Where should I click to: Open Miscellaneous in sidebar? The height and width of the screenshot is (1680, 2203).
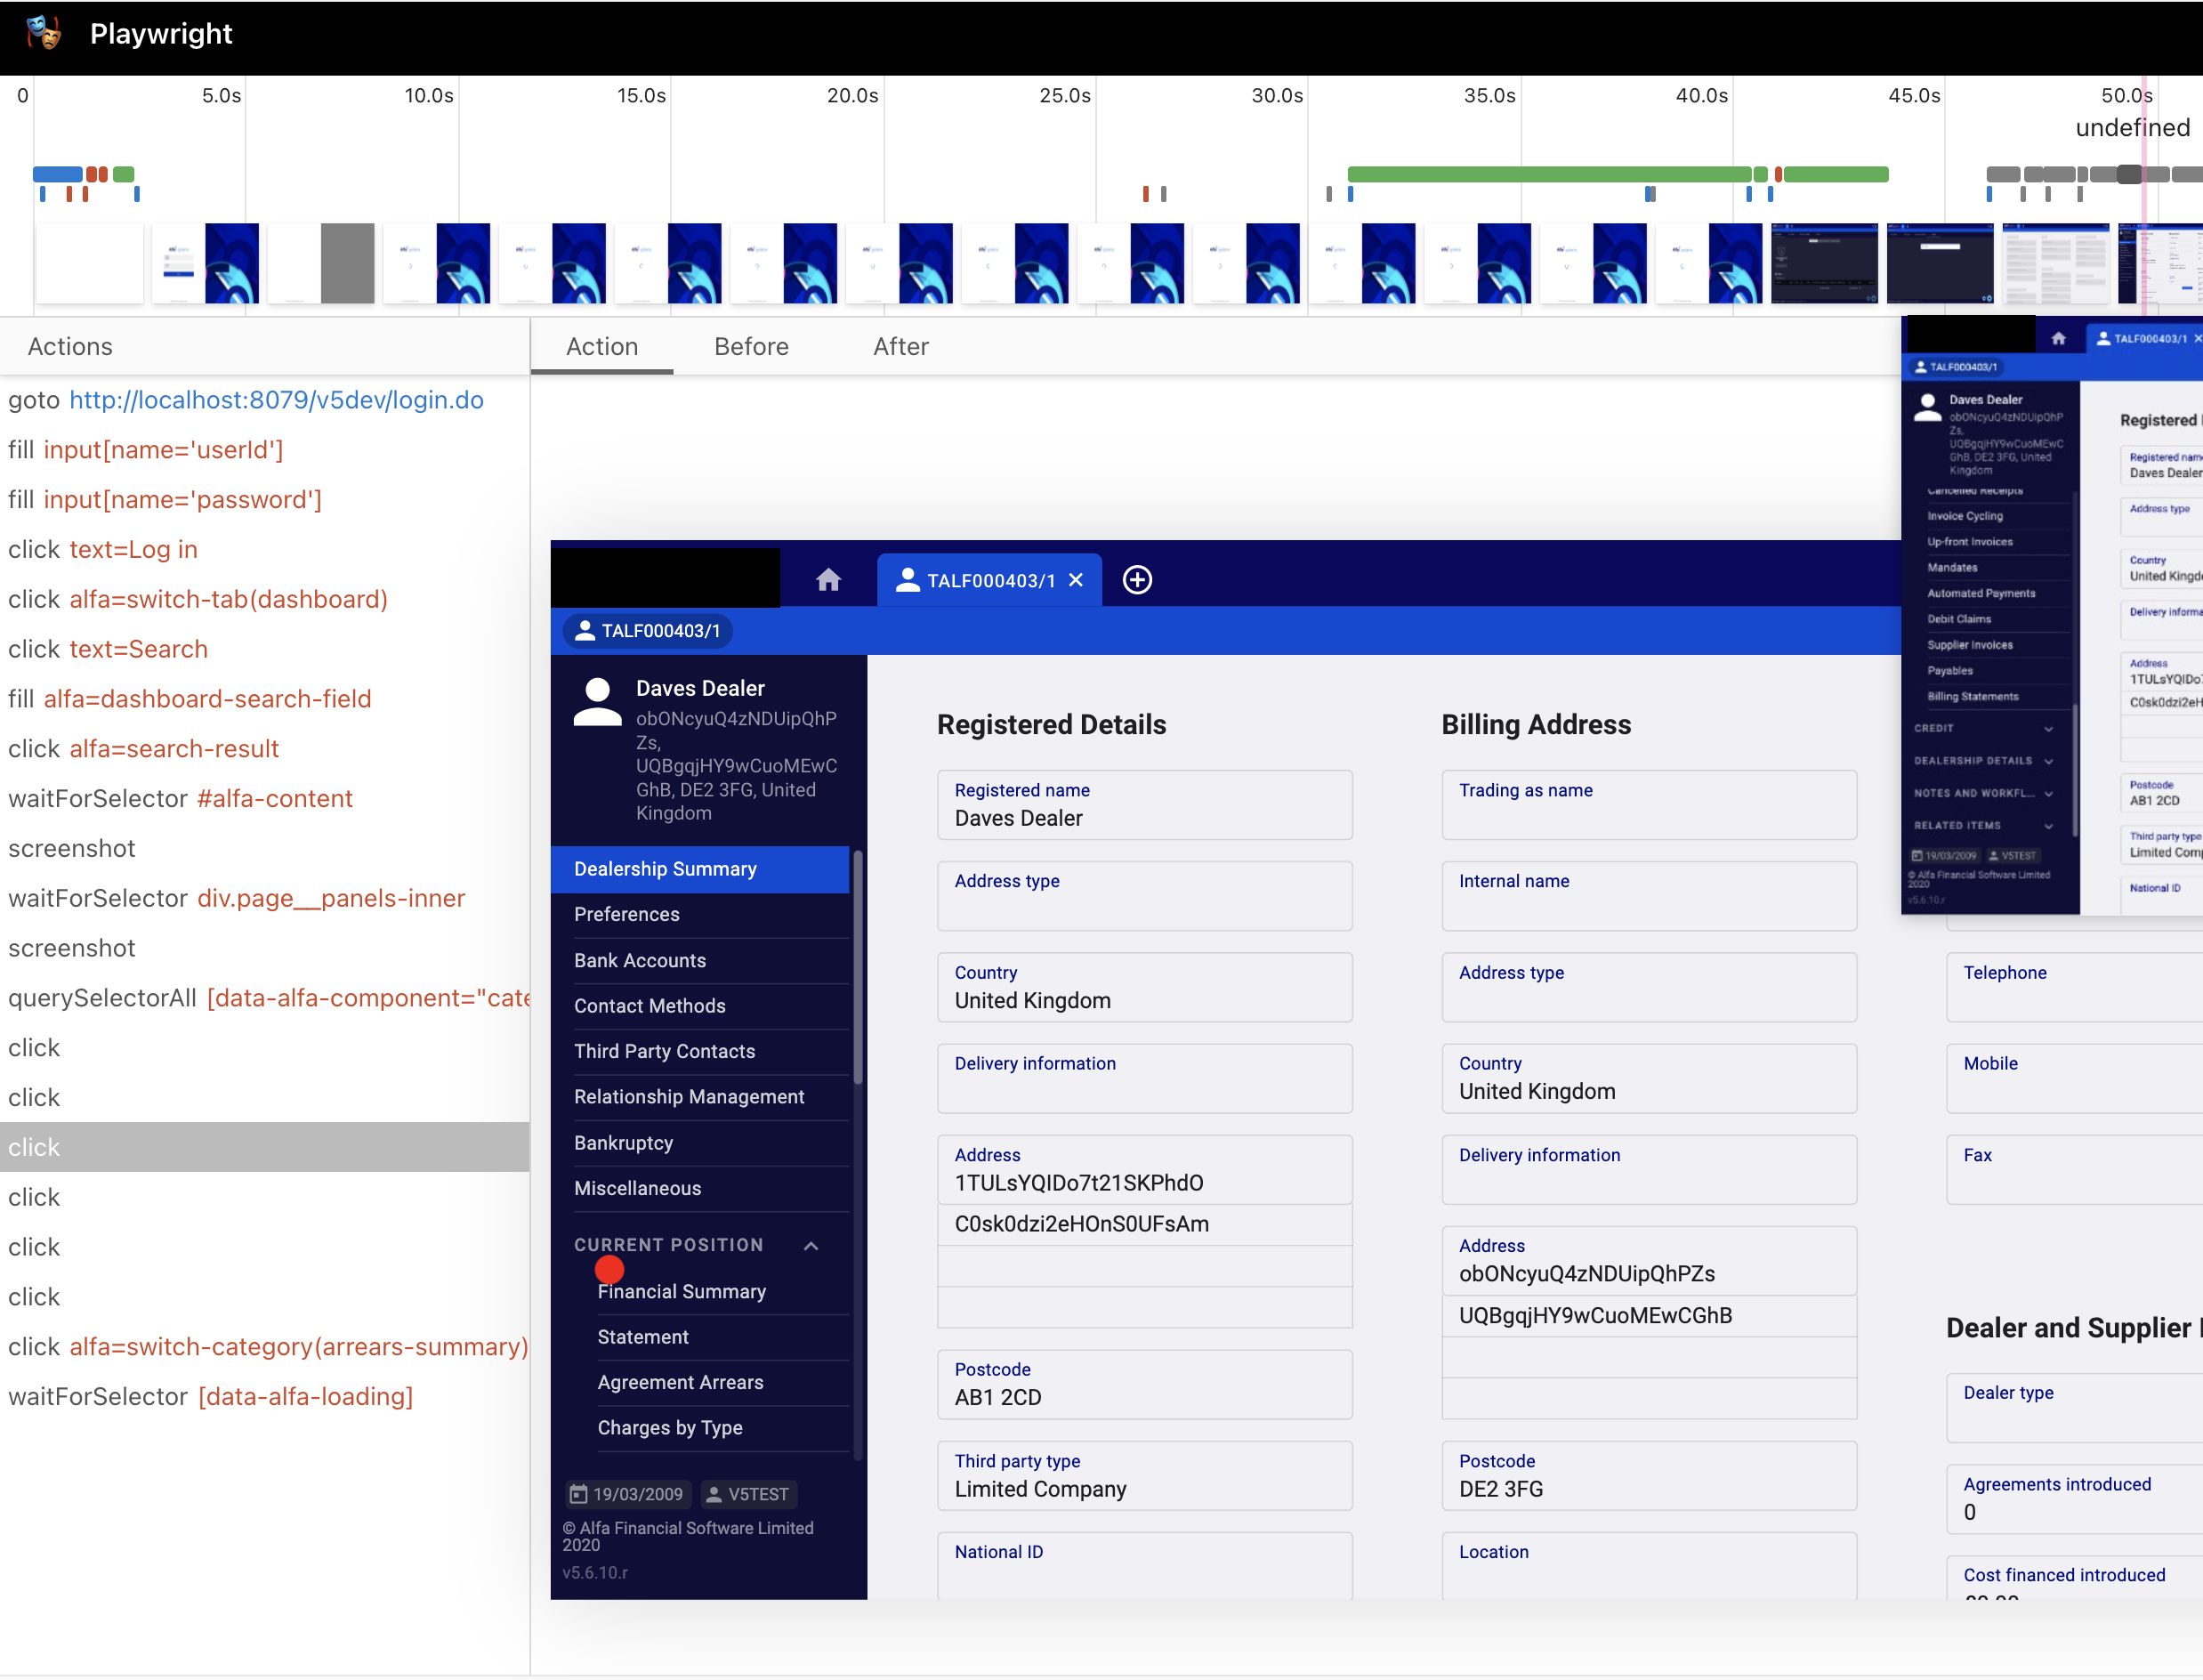click(x=700, y=1189)
